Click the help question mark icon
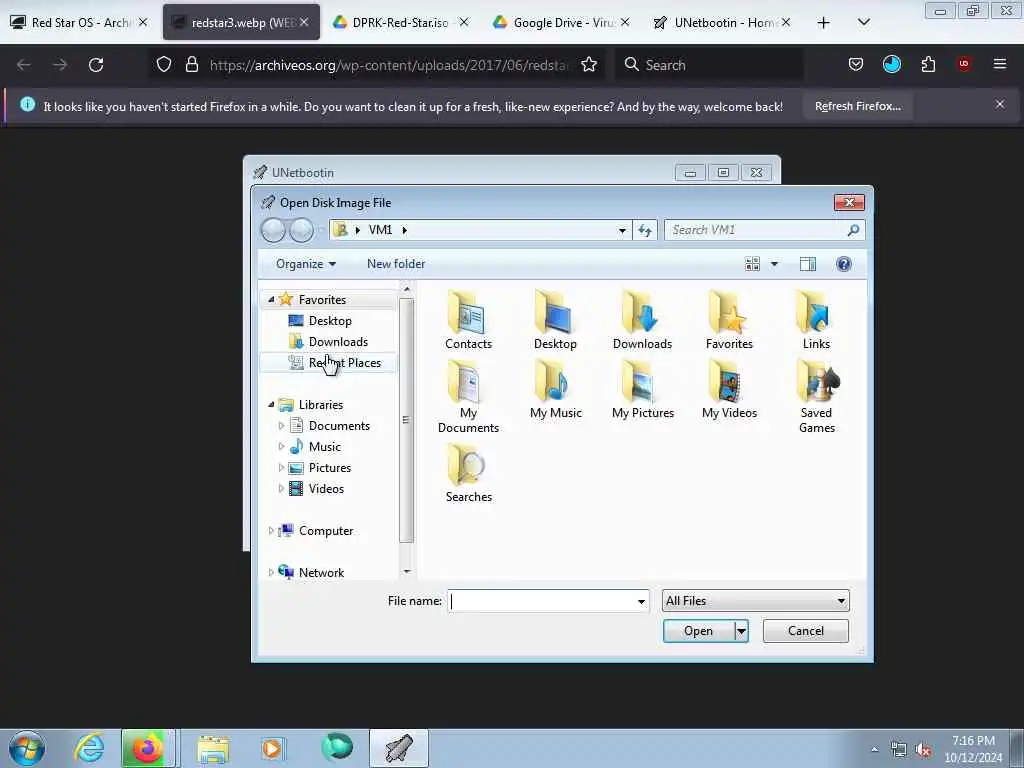Screen dimensions: 1024x768 pyautogui.click(x=843, y=264)
